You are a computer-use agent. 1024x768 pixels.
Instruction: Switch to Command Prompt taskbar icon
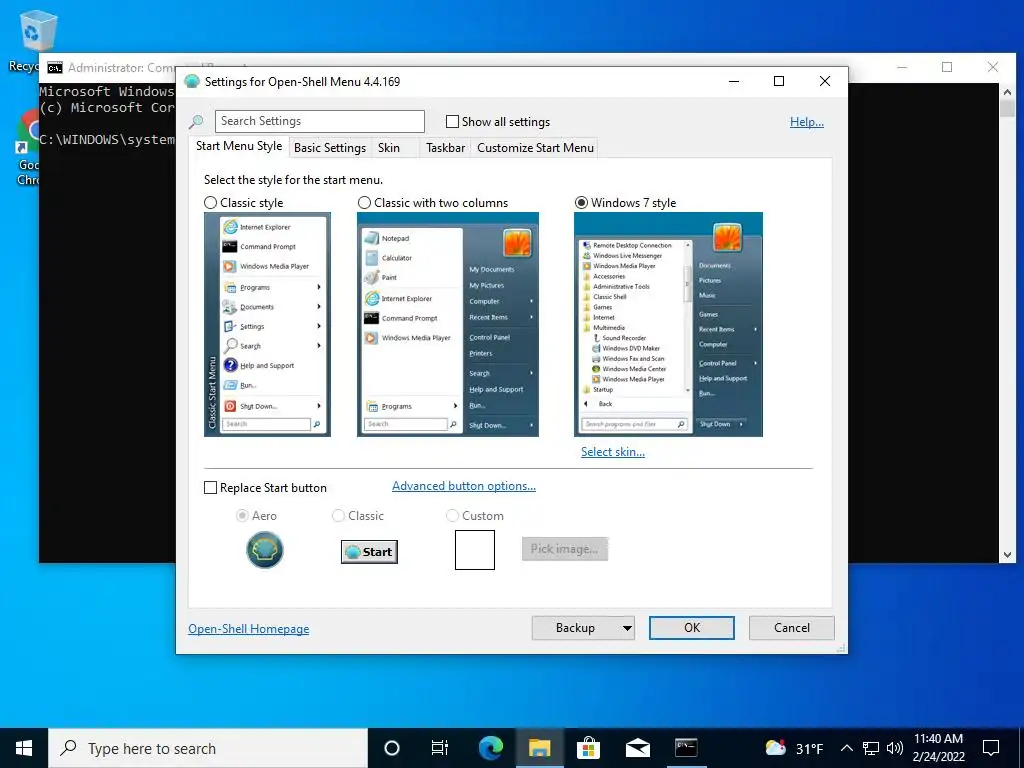point(686,748)
